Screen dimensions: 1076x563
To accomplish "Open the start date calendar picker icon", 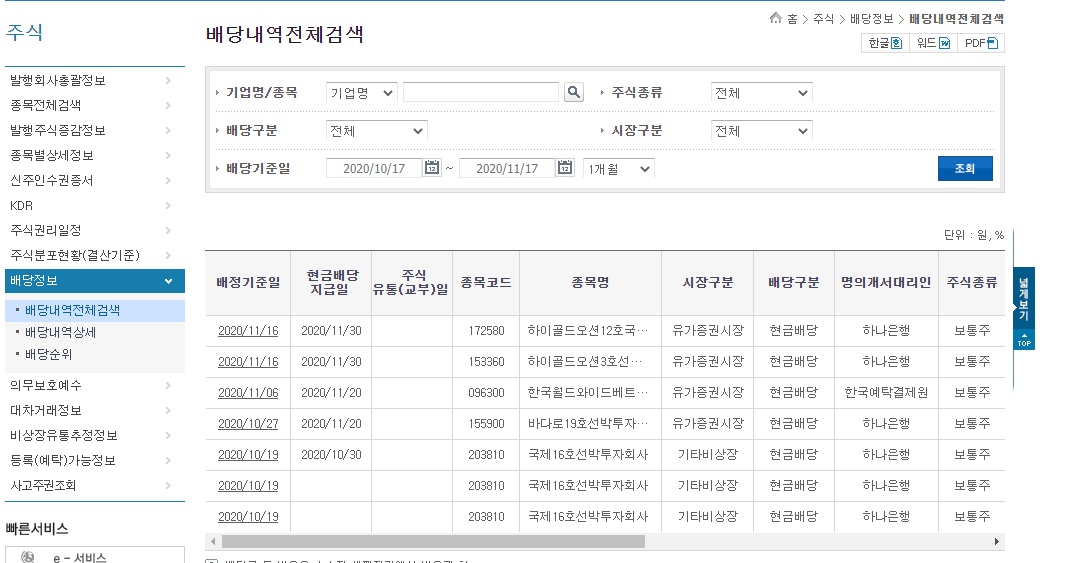I will pos(432,168).
